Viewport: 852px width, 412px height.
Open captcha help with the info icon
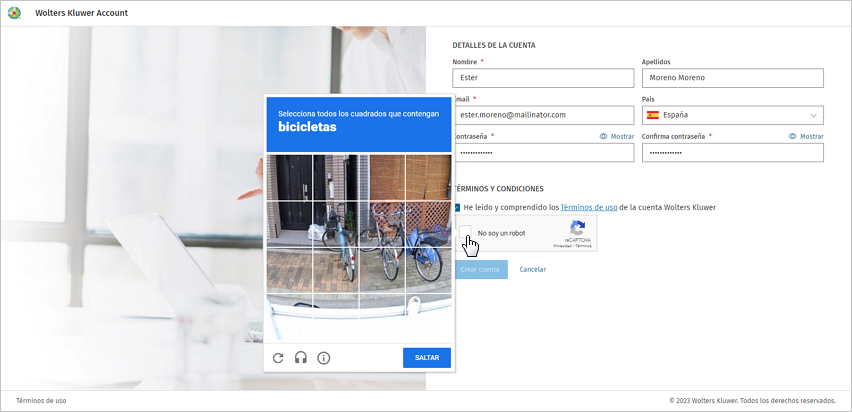[324, 358]
